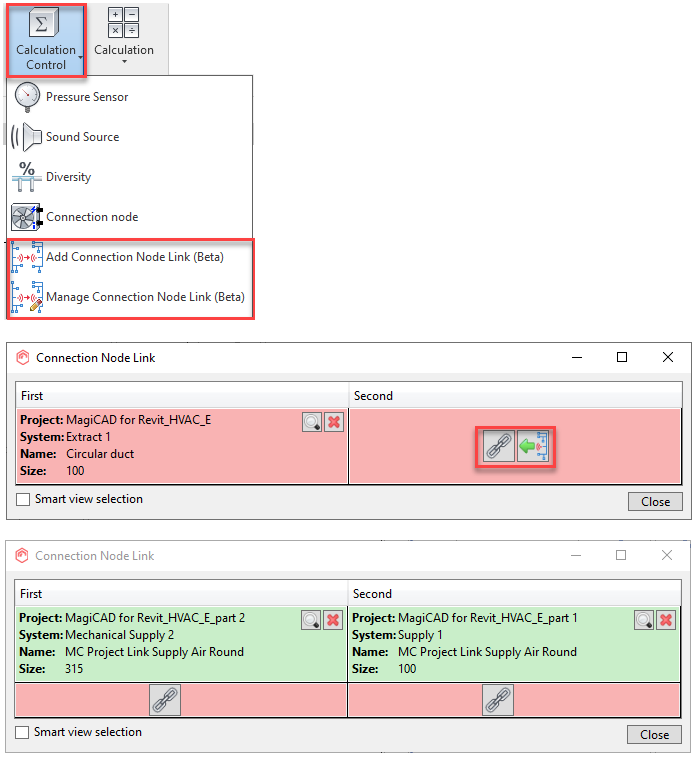Maximize the upper Connection Node Link window
This screenshot has width=697, height=757.
coord(622,357)
